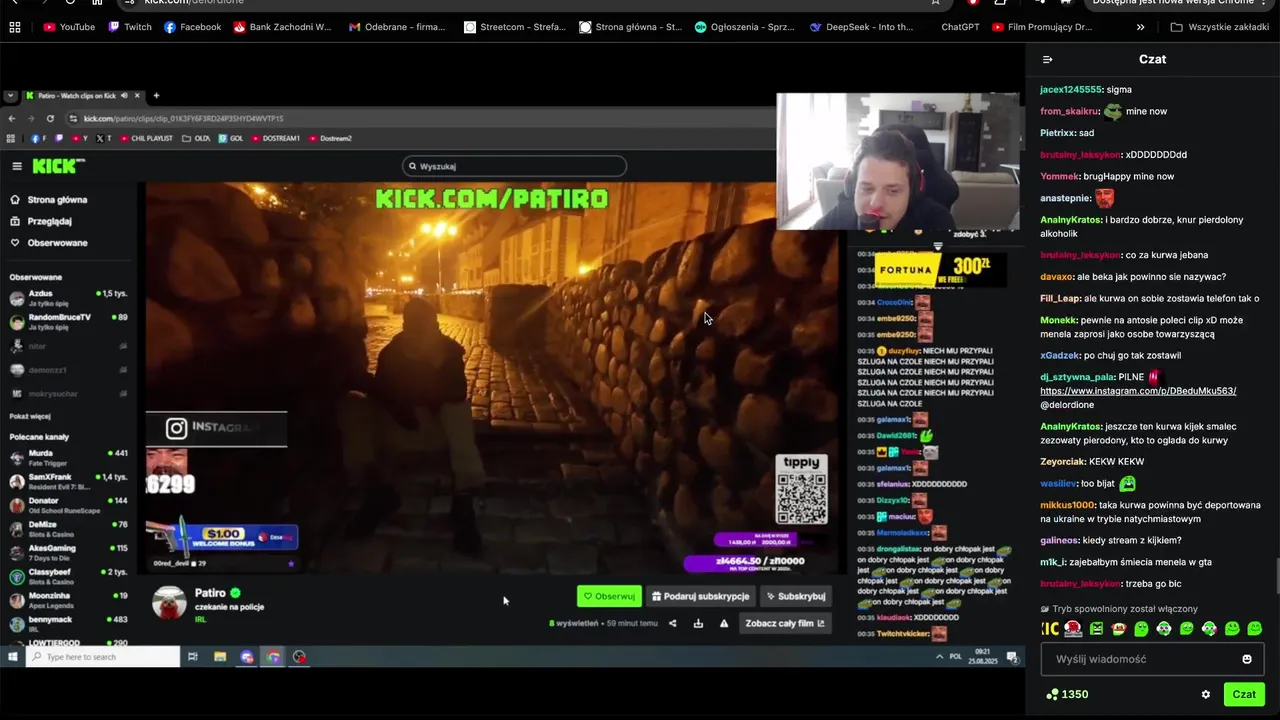
Task: Open the browser apps grid icon
Action: [x=15, y=27]
